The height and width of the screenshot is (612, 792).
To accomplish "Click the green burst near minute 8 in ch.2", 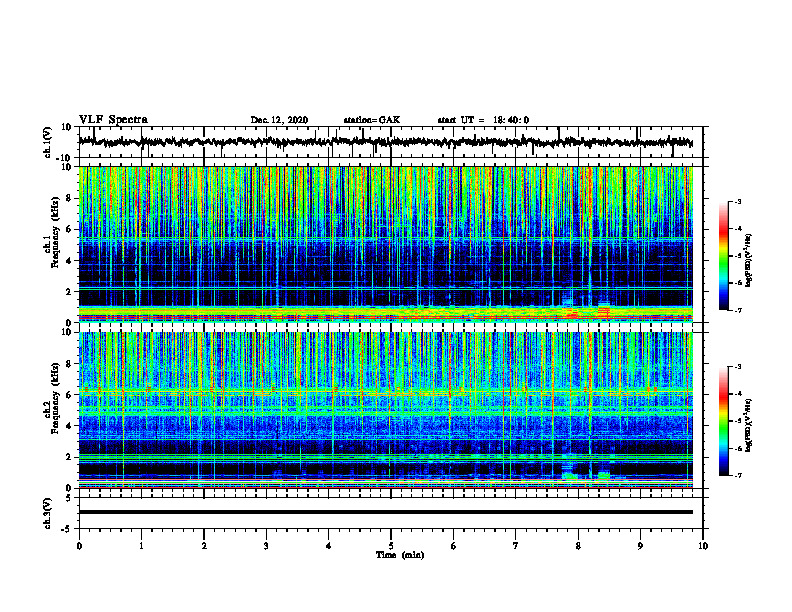I will [570, 475].
